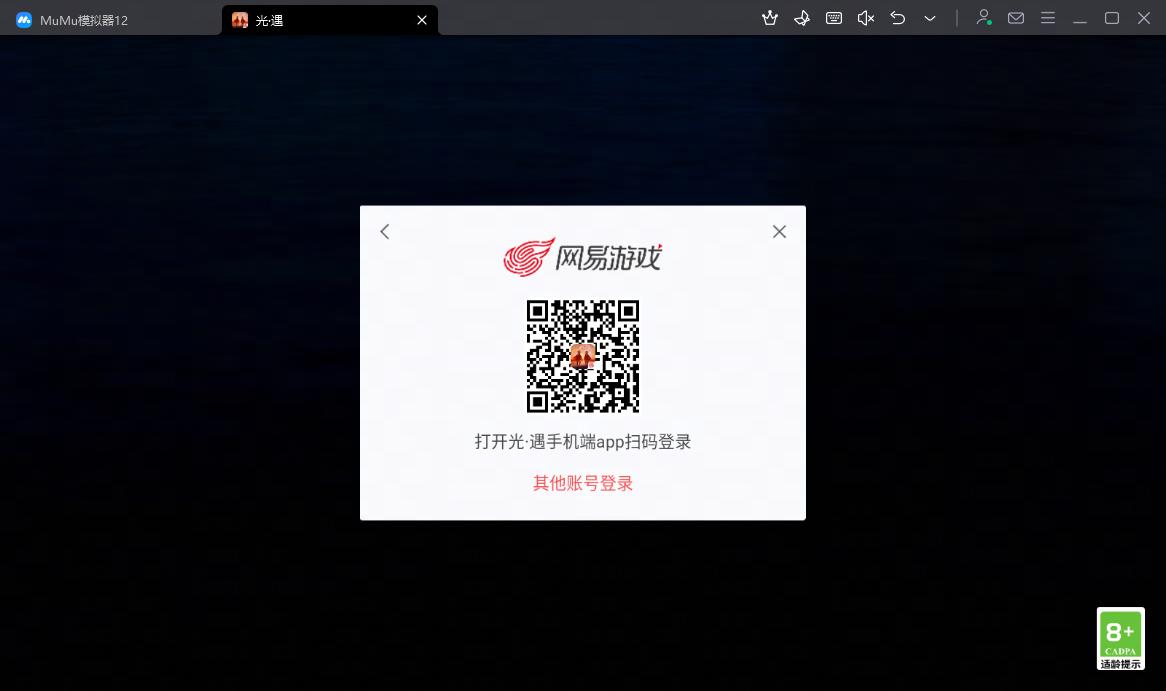This screenshot has width=1166, height=691.
Task: Click the pin window icon in toolbar
Action: pos(802,18)
